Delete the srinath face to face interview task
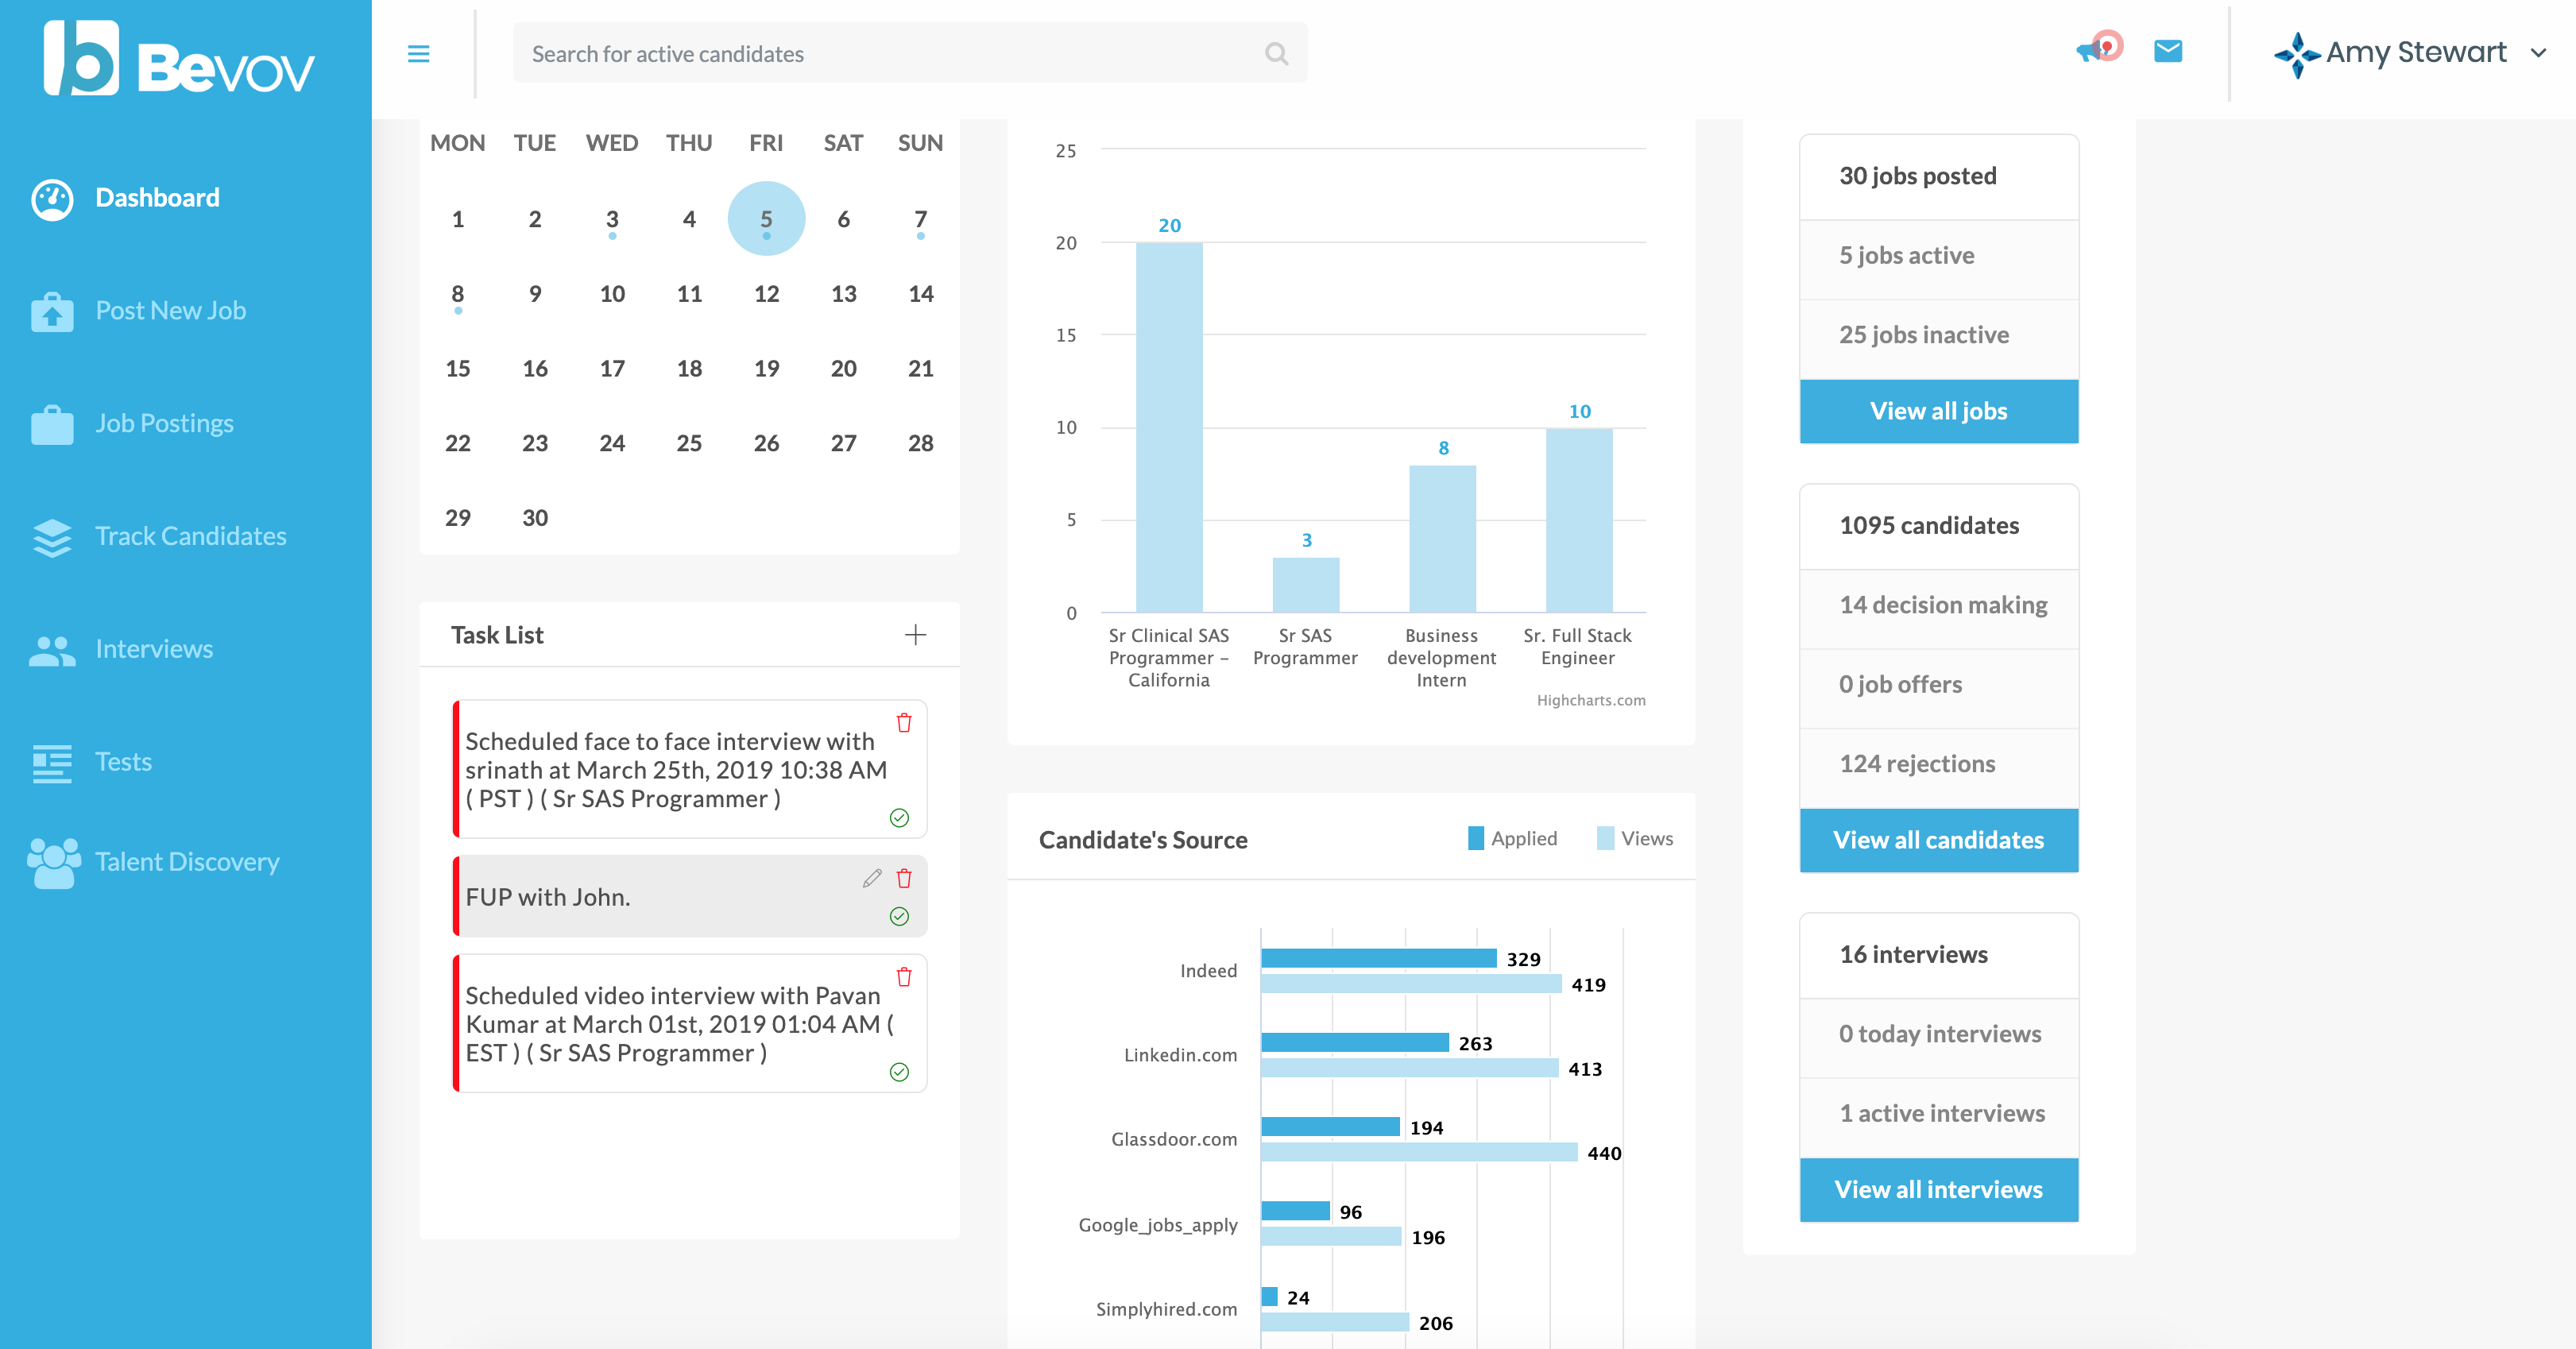 903,722
